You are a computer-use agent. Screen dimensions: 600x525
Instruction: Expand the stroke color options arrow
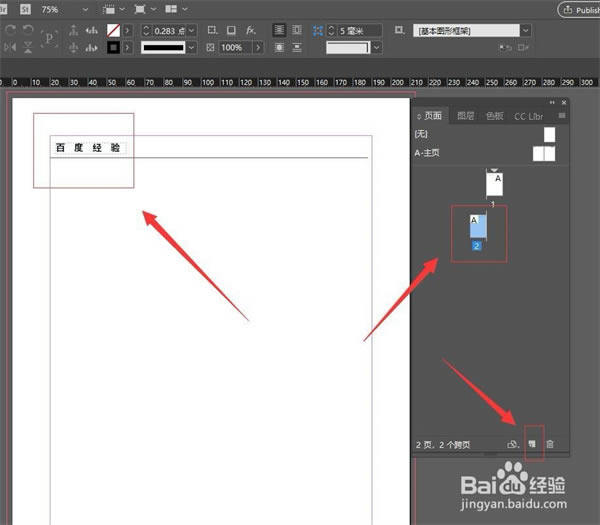128,47
